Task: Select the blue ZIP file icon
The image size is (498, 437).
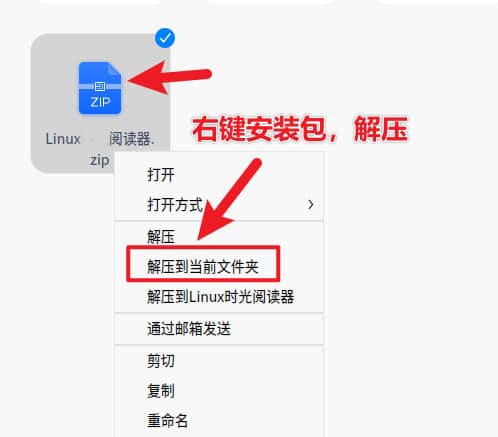Action: (x=100, y=88)
